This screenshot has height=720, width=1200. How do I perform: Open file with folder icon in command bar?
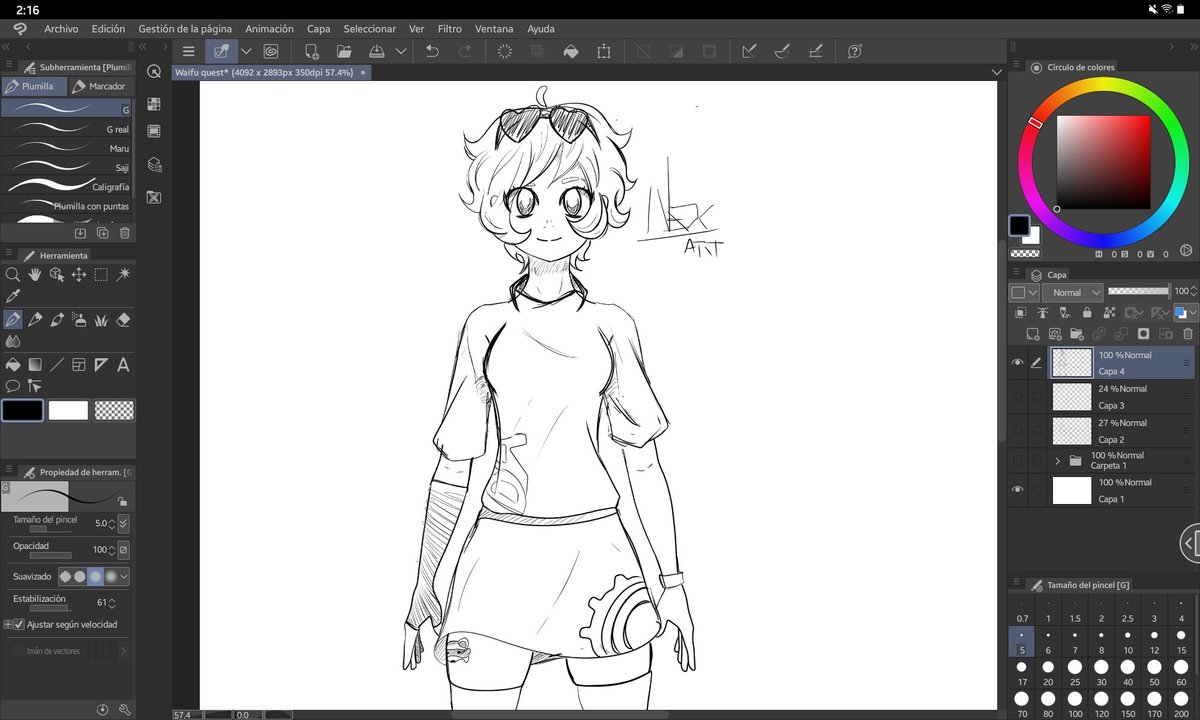344,51
